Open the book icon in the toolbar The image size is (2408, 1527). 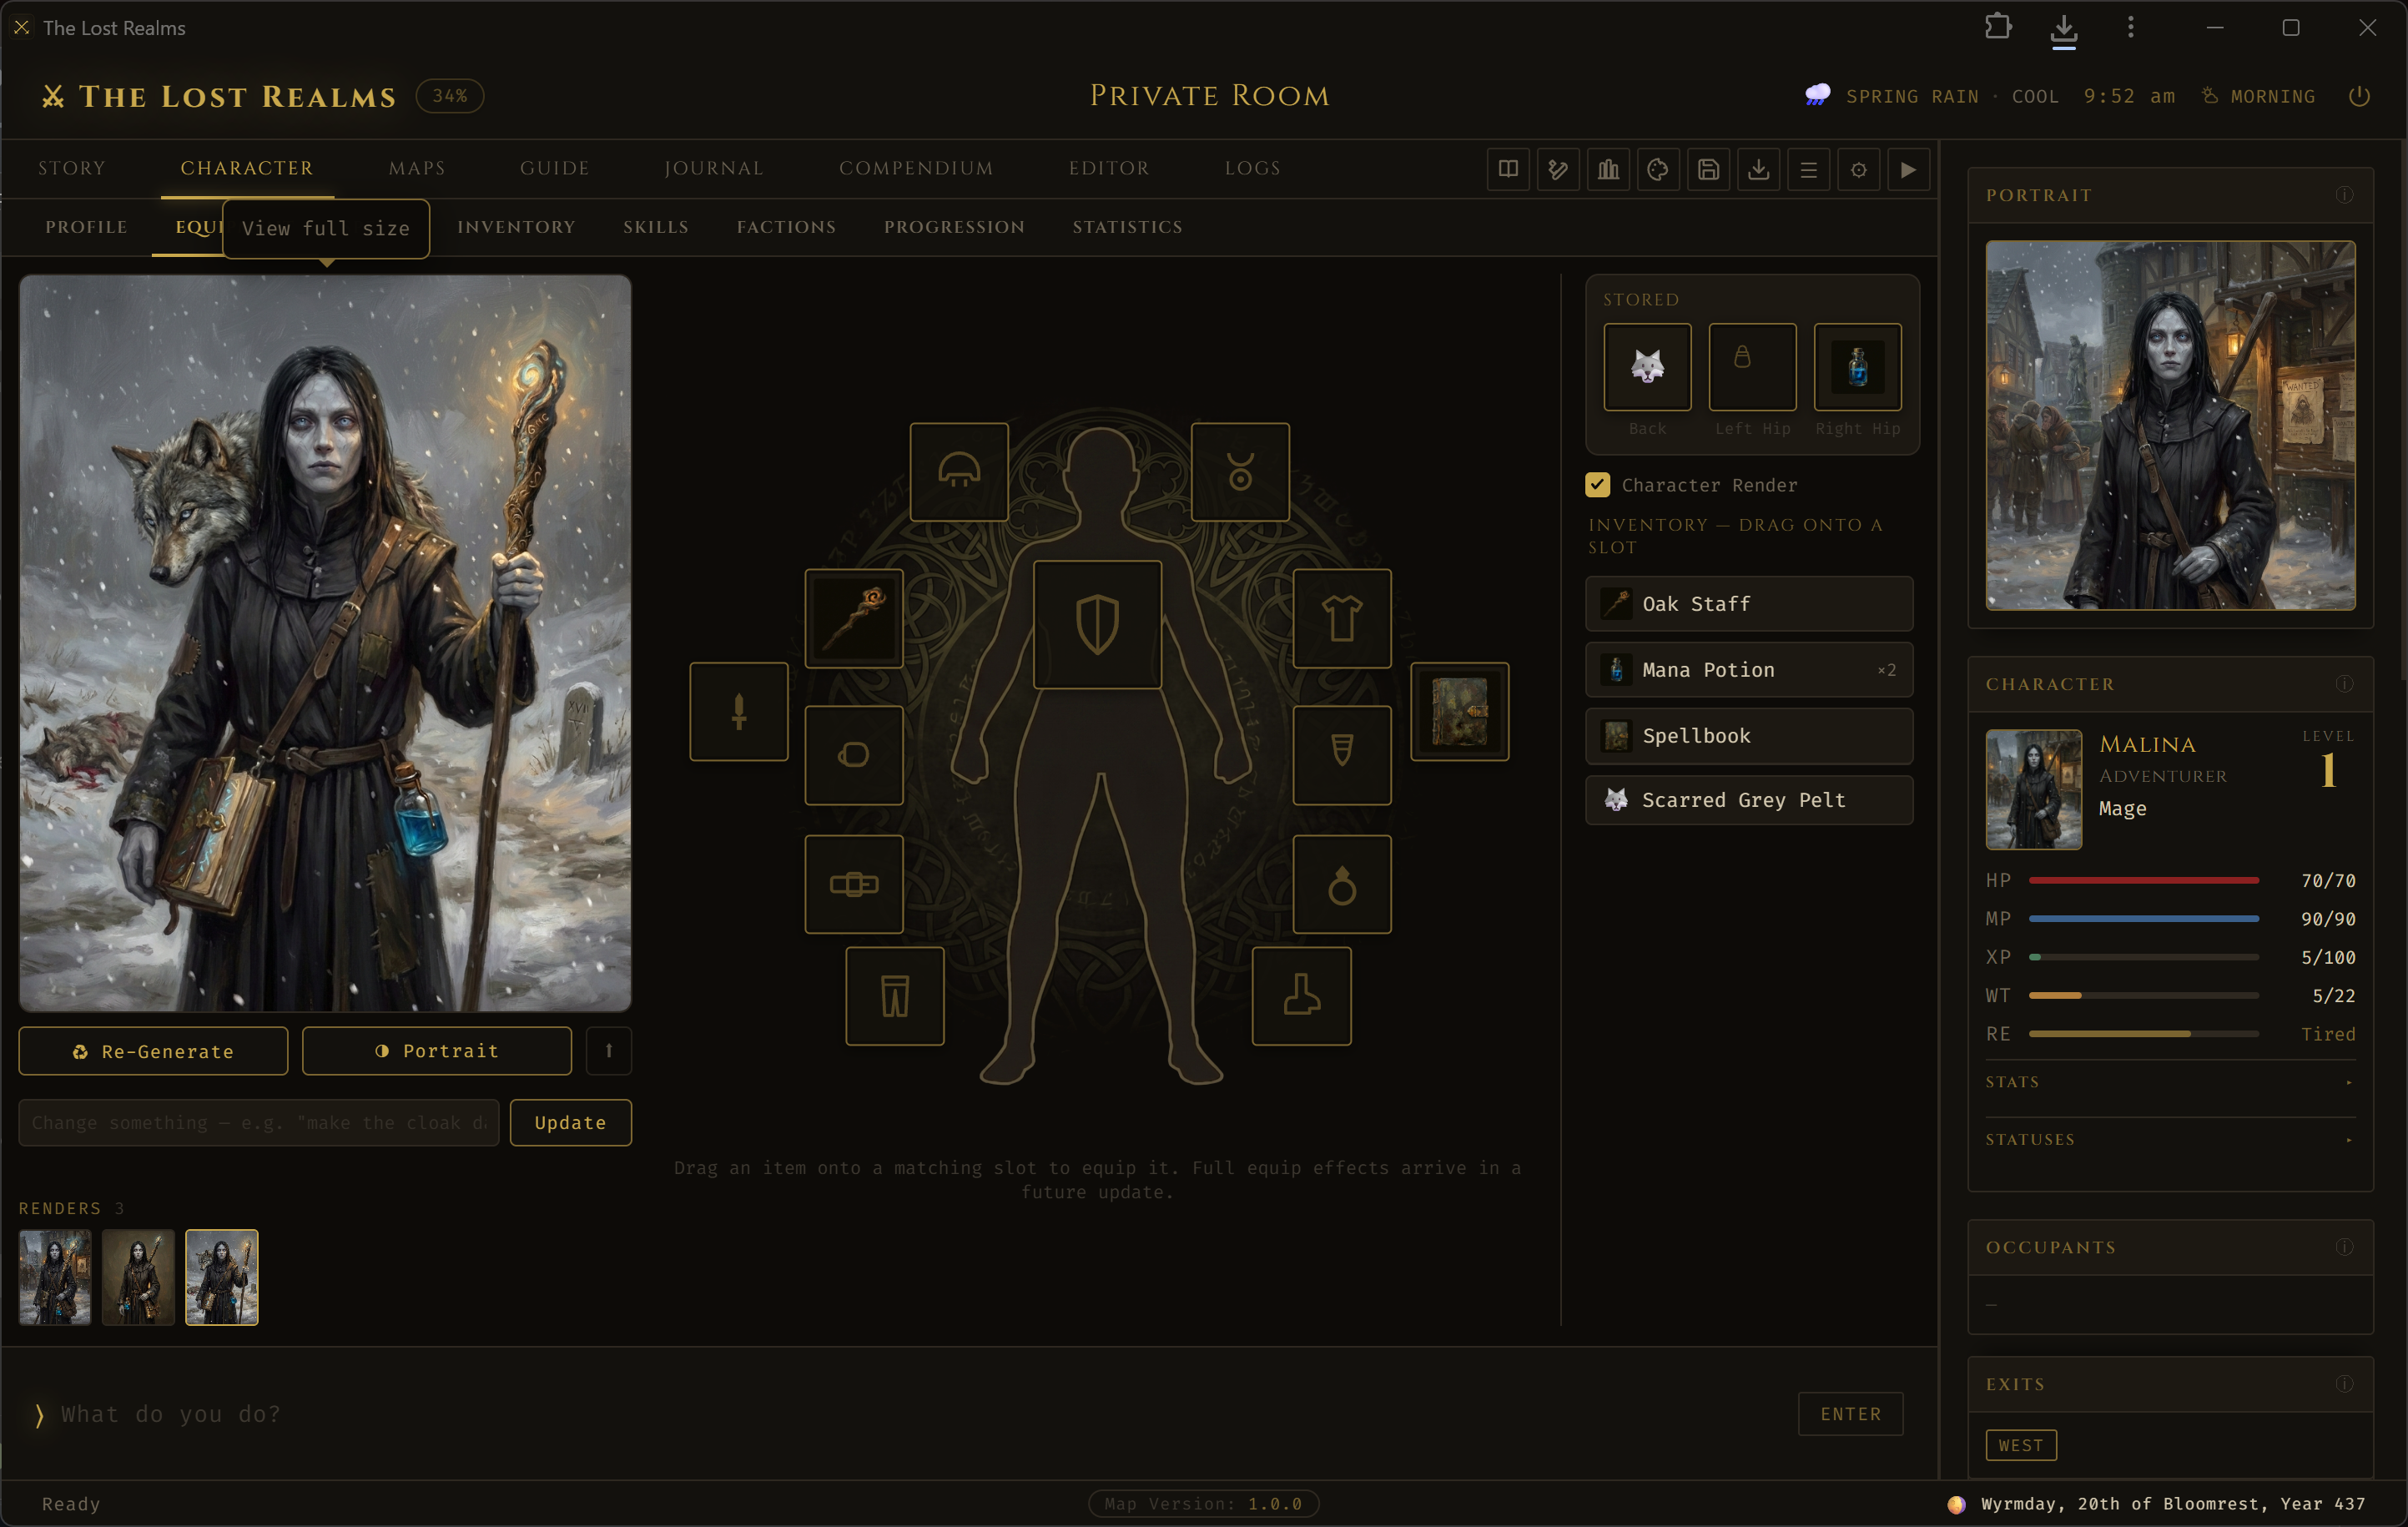(x=1508, y=169)
